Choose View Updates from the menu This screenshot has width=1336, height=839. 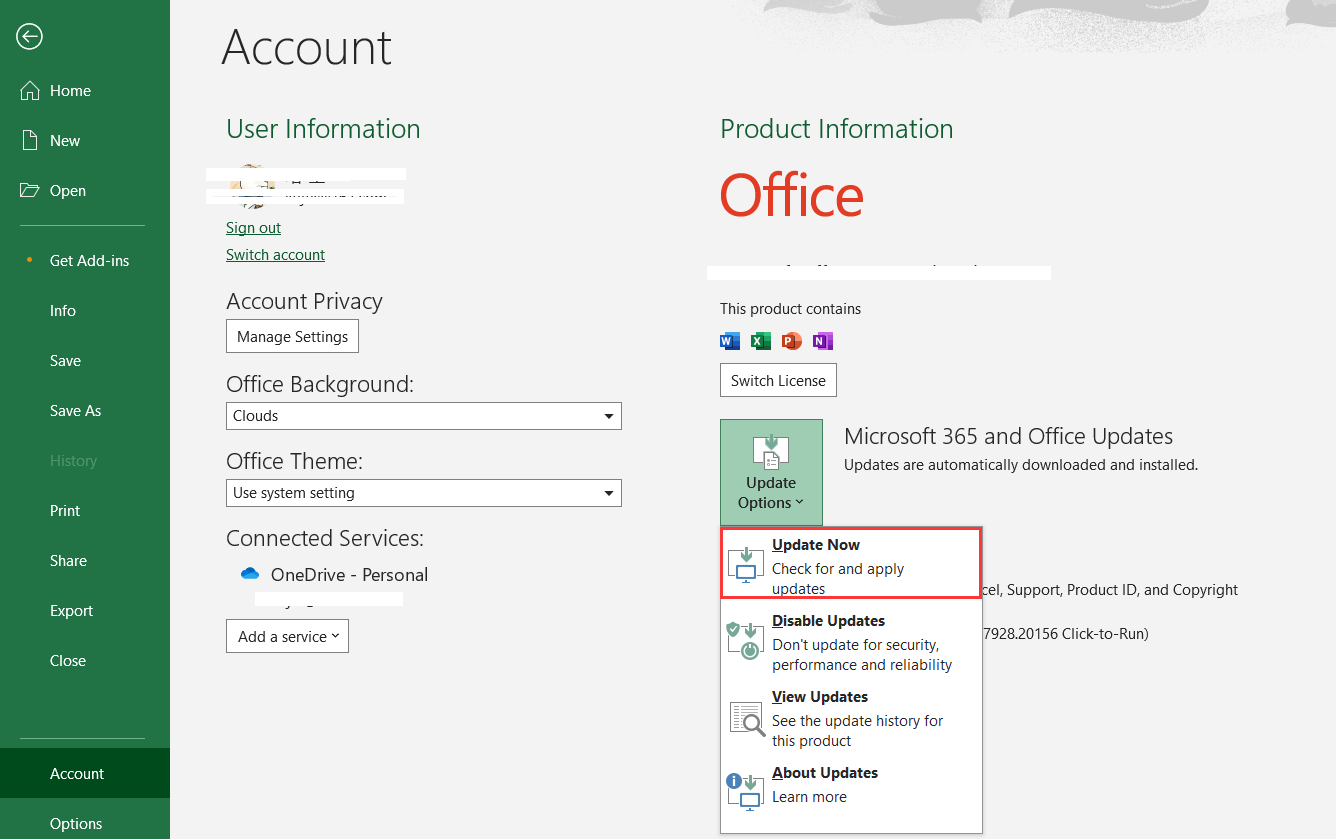click(850, 717)
